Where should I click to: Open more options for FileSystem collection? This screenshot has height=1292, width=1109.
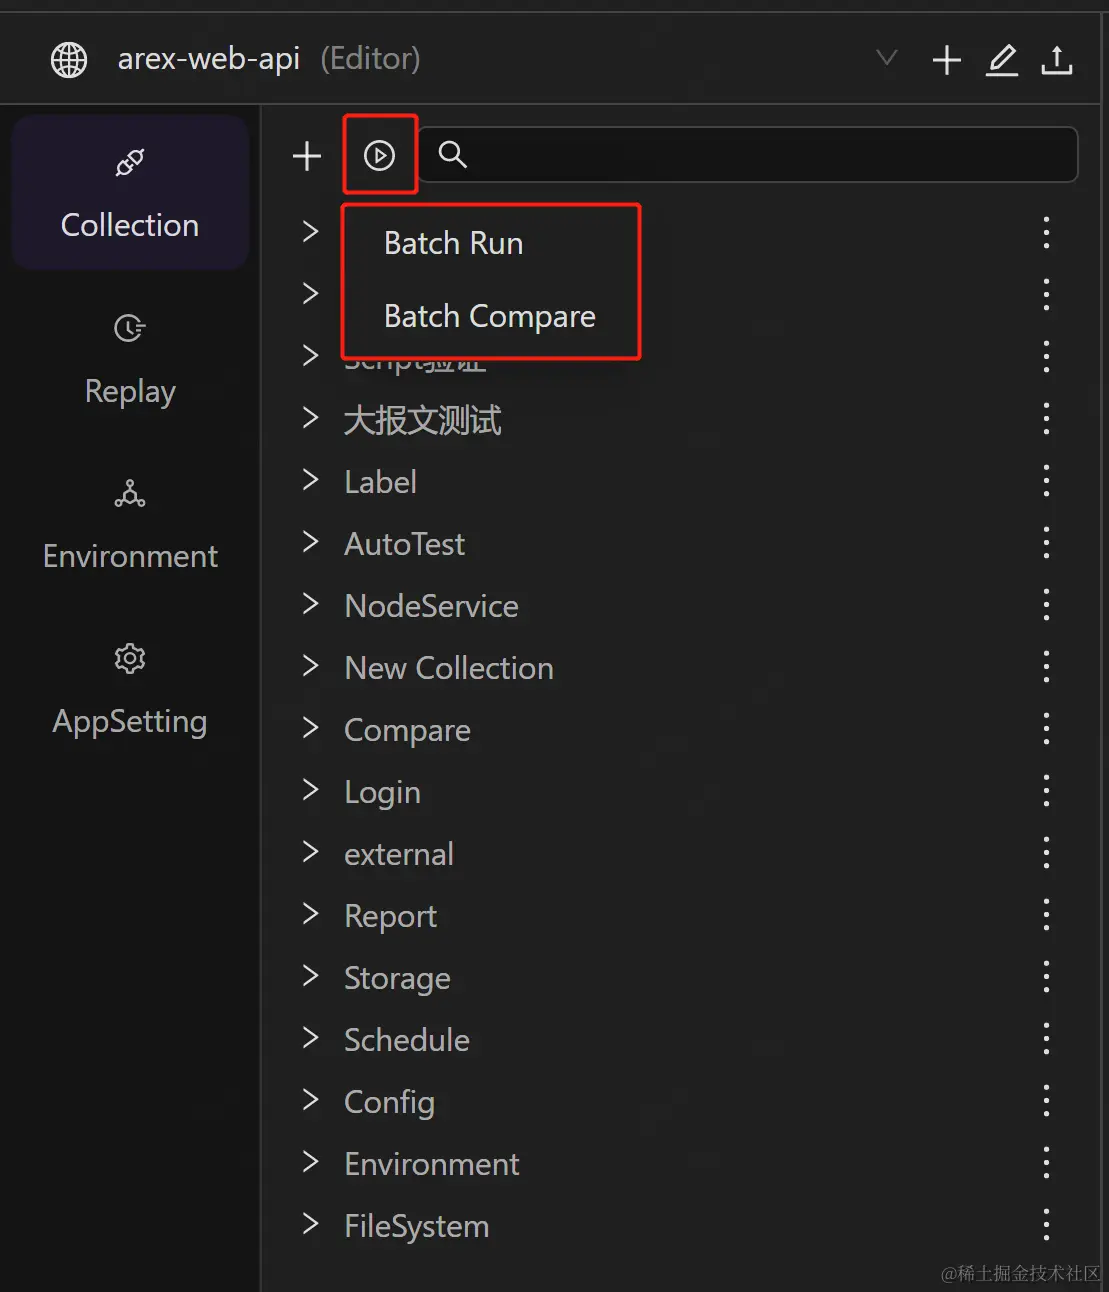click(1046, 1225)
